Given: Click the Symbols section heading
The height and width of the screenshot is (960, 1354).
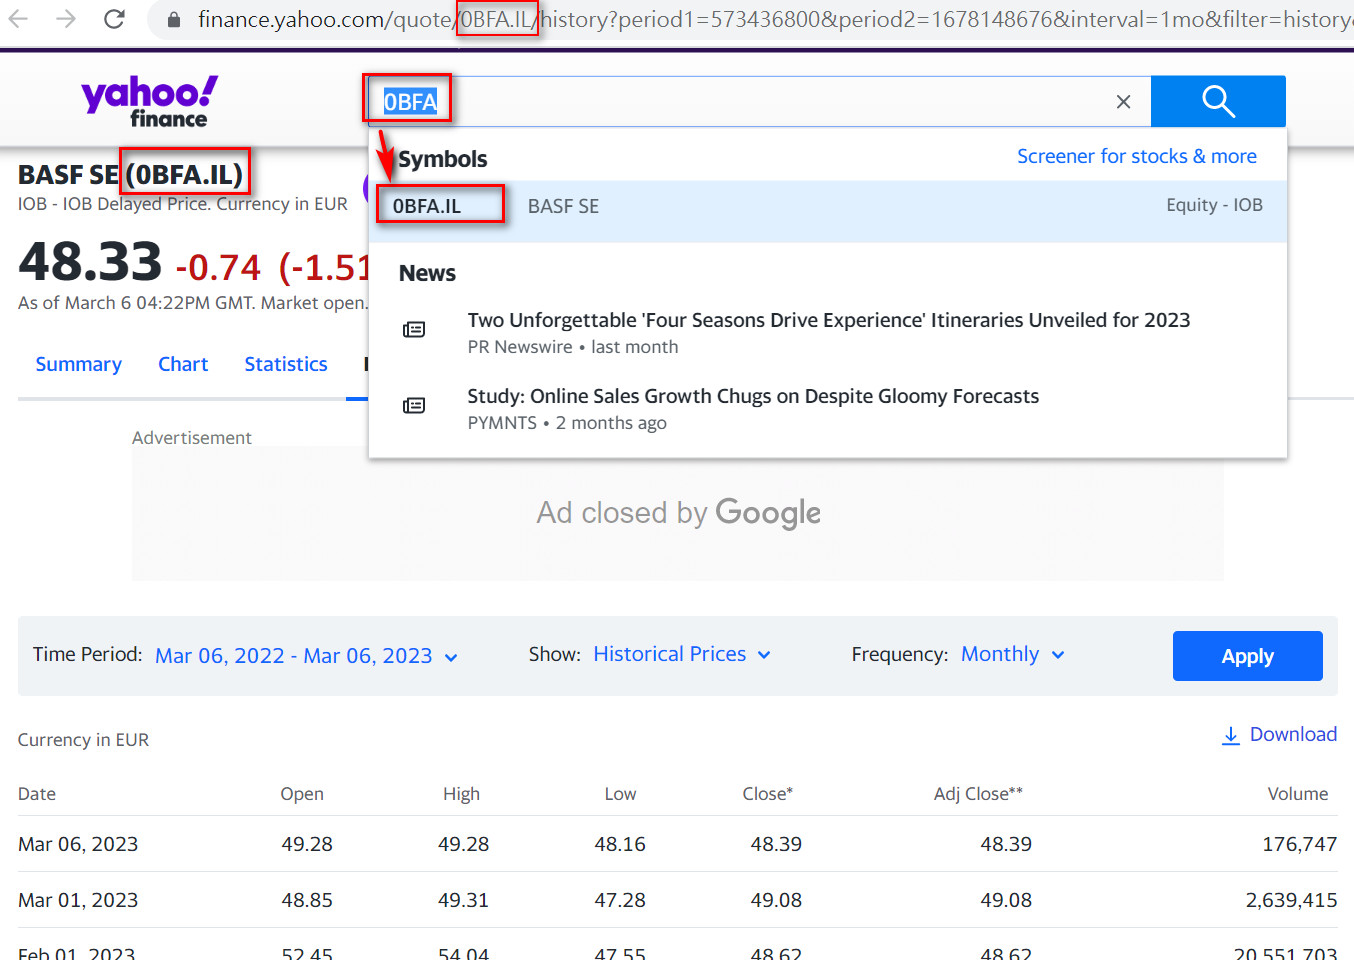Looking at the screenshot, I should (x=443, y=159).
